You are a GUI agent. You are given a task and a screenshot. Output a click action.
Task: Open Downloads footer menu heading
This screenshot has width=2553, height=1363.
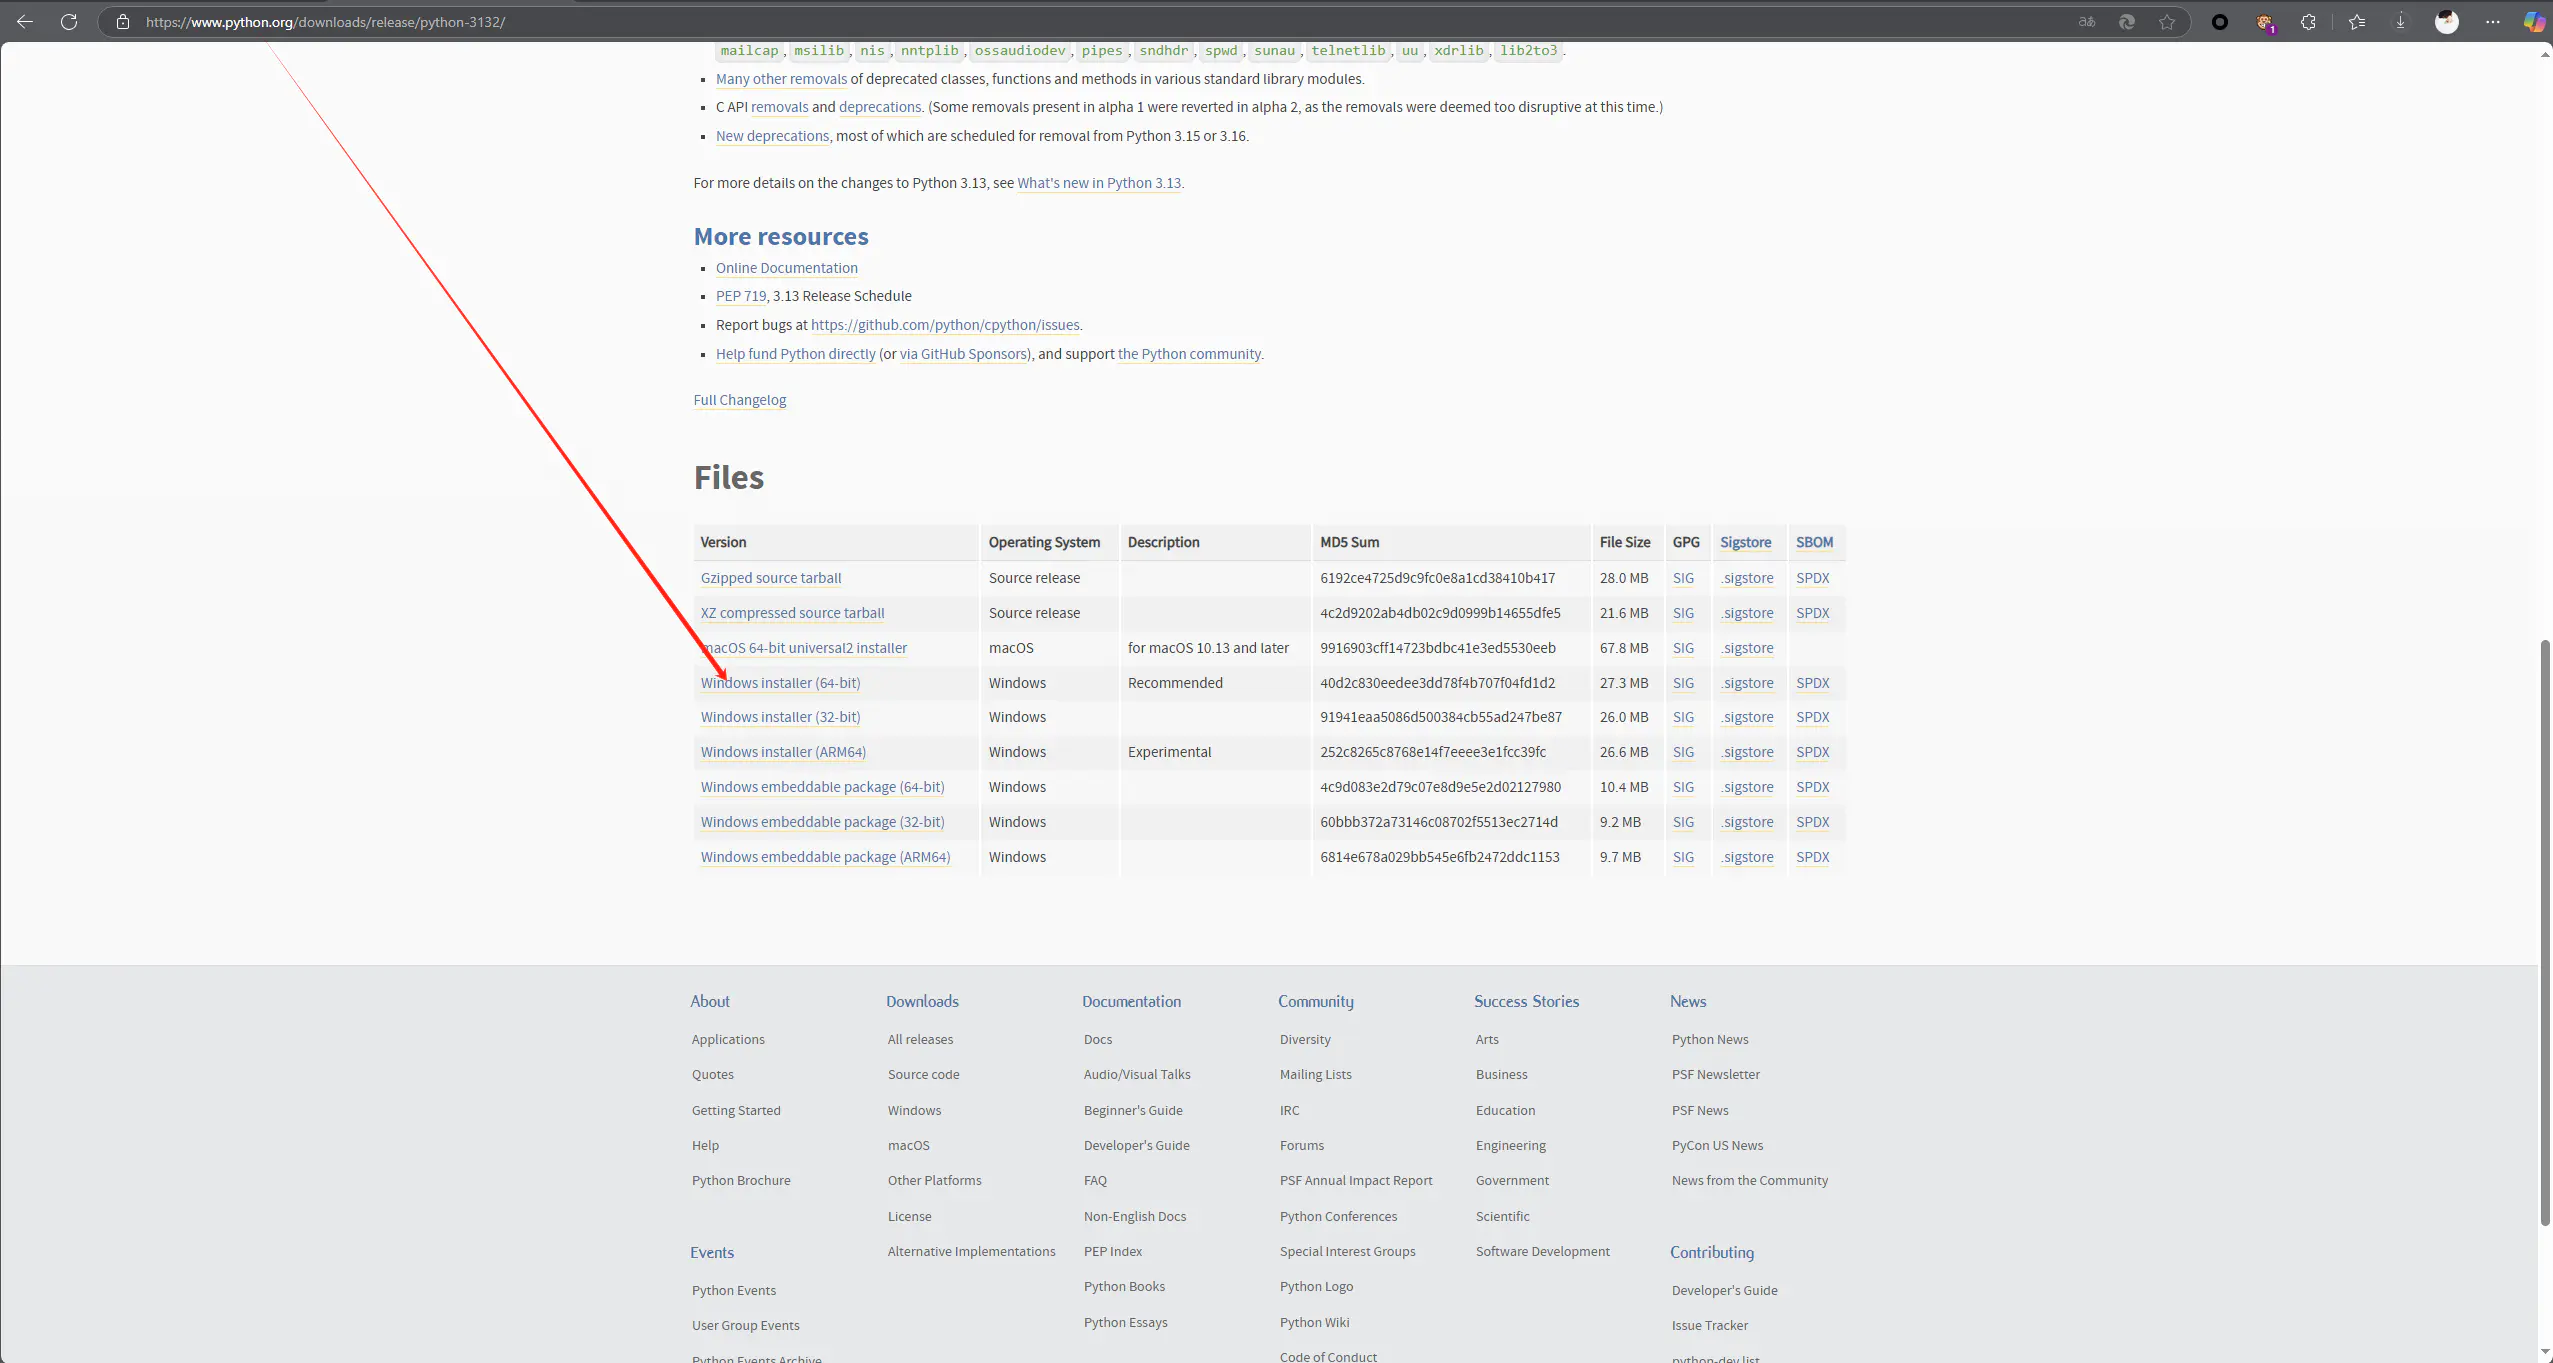[x=922, y=1001]
